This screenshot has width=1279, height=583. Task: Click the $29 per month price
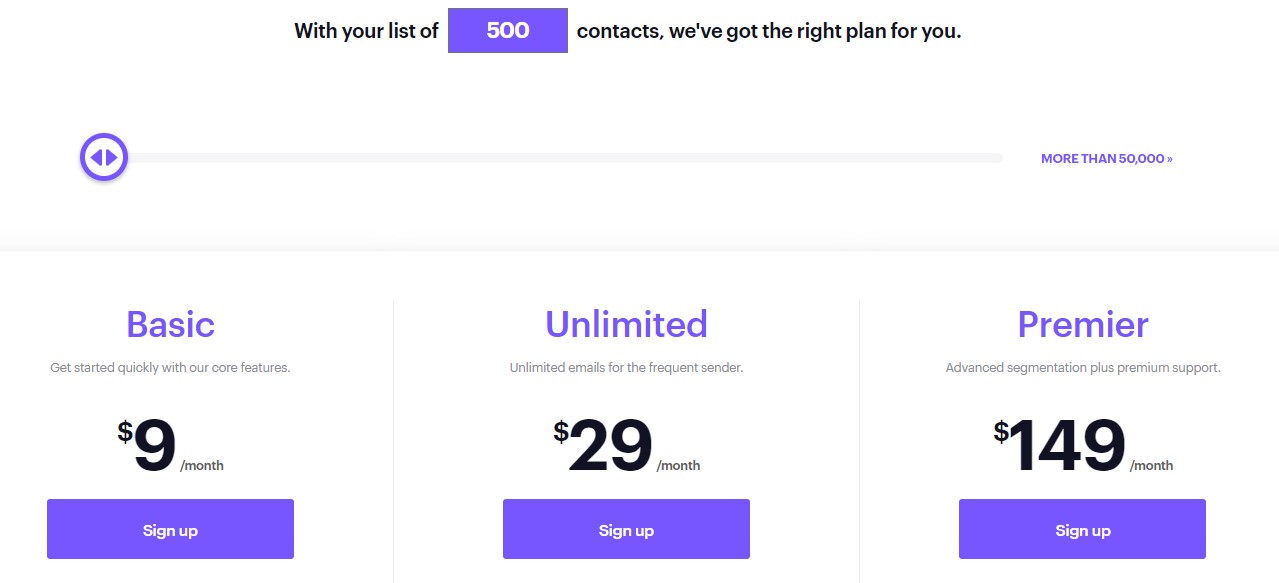[x=626, y=446]
